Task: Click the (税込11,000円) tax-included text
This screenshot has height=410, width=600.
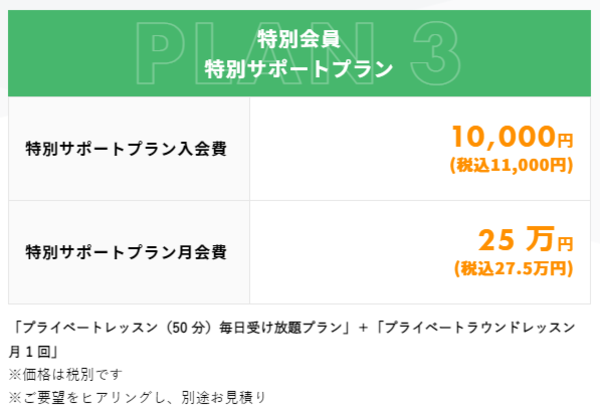Action: (x=511, y=165)
